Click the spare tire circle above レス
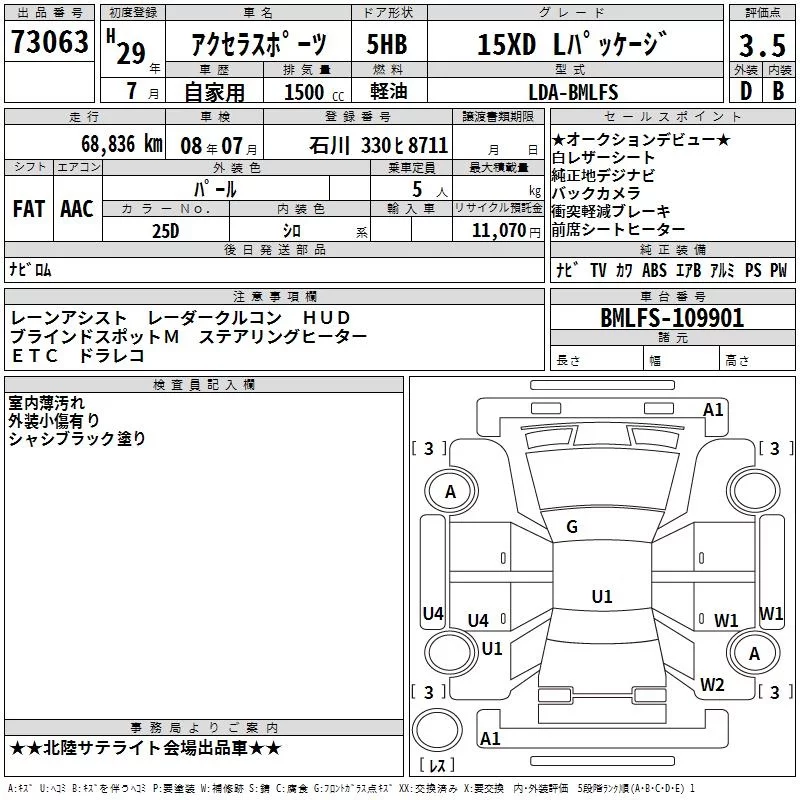This screenshot has height=800, width=800. [437, 730]
